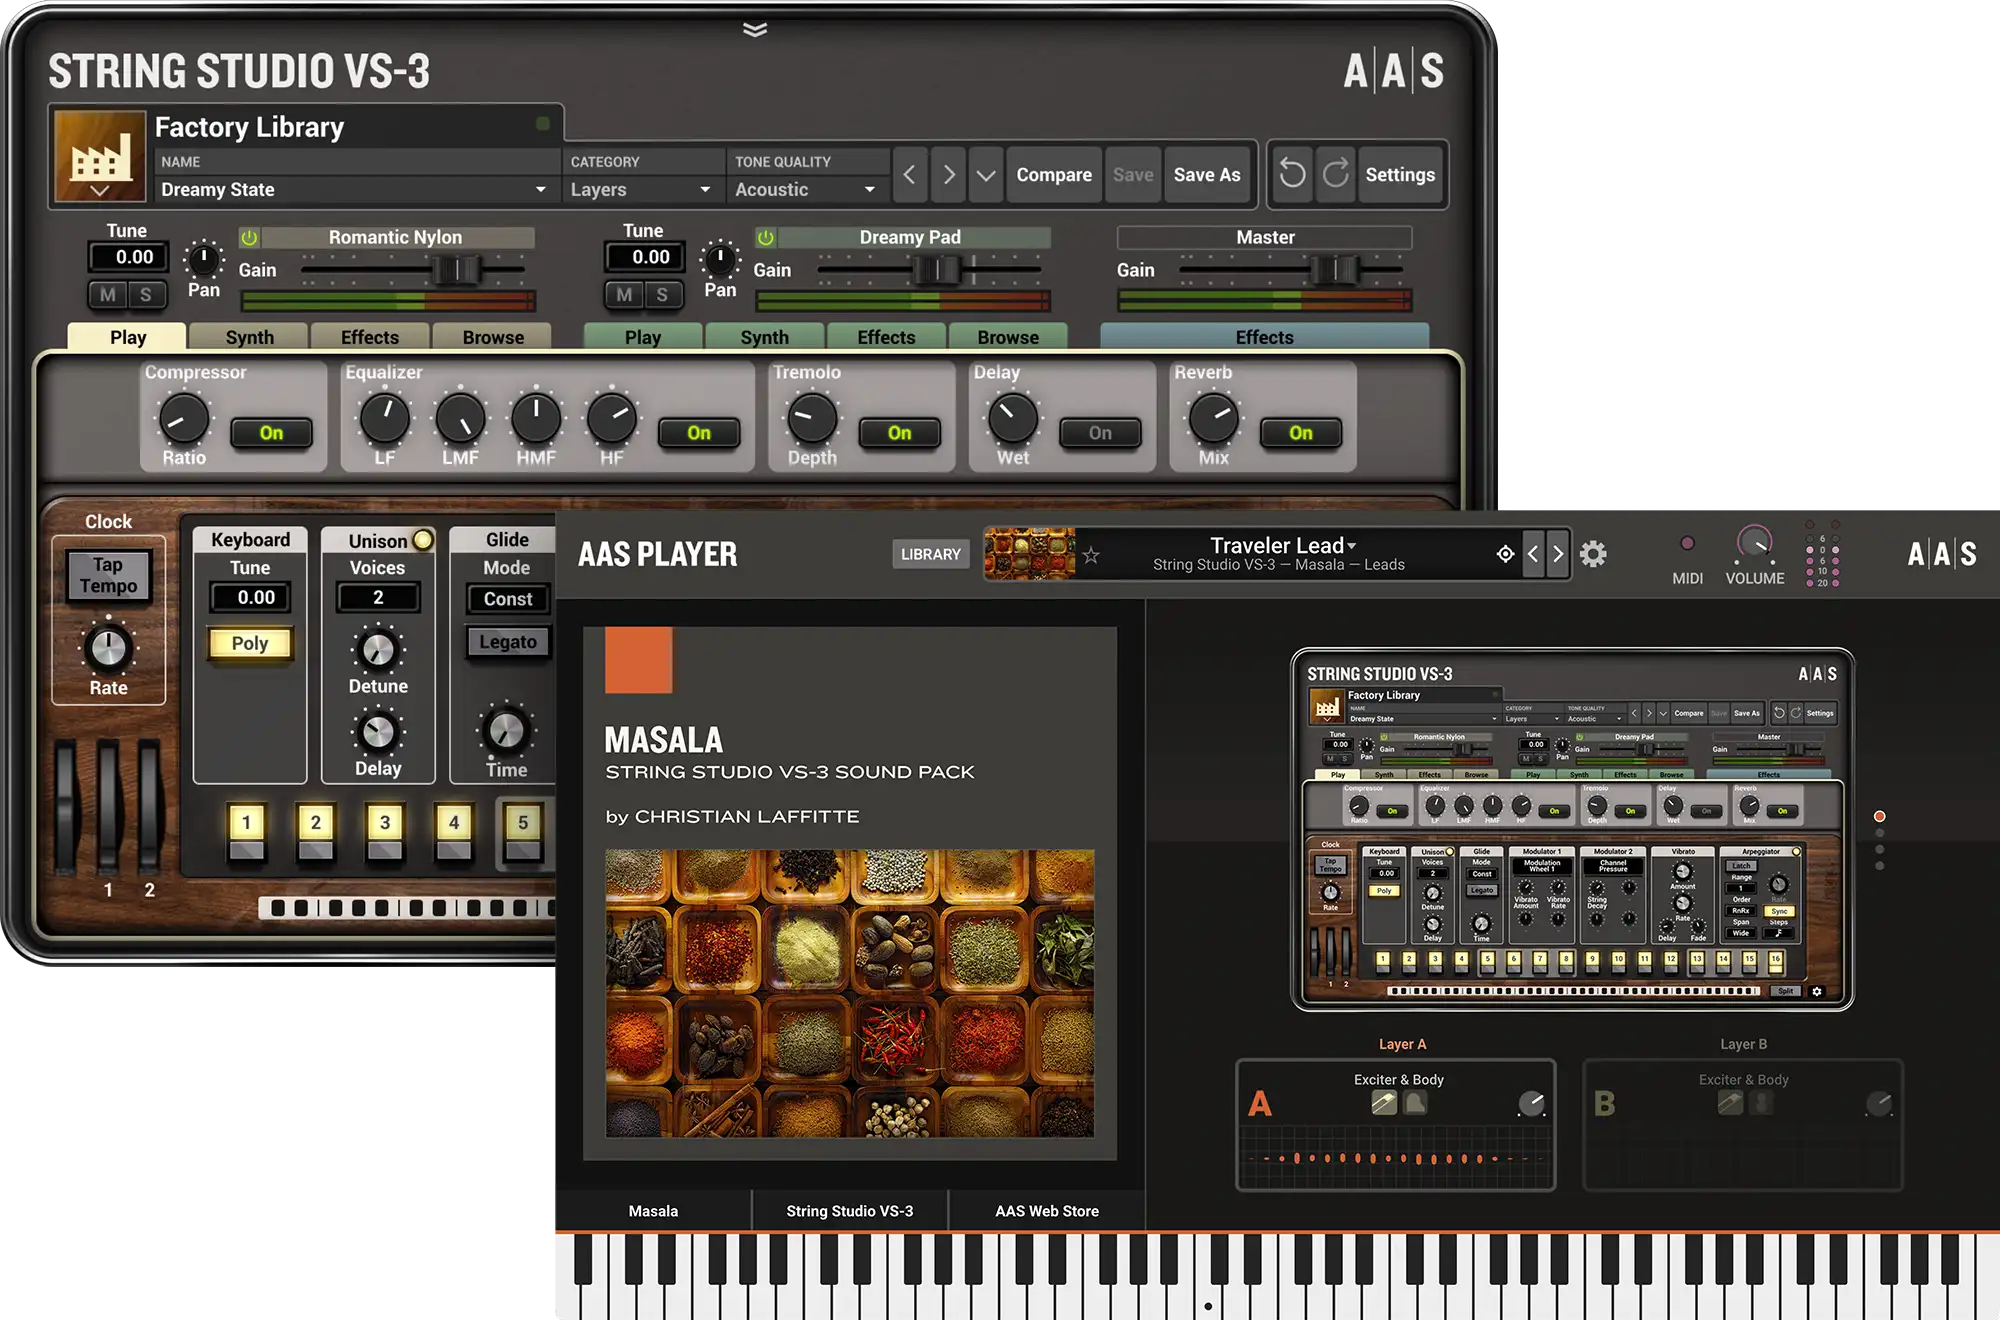Viewport: 2000px width, 1320px height.
Task: Open the Browse tab of Dreamy Pad
Action: point(1008,337)
